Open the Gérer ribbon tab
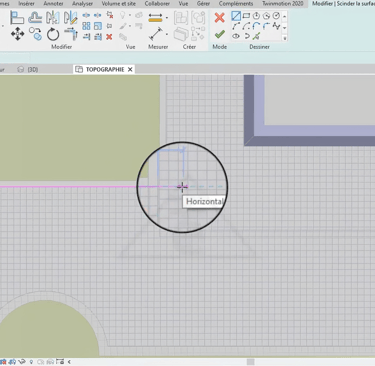Image resolution: width=375 pixels, height=366 pixels. [203, 4]
